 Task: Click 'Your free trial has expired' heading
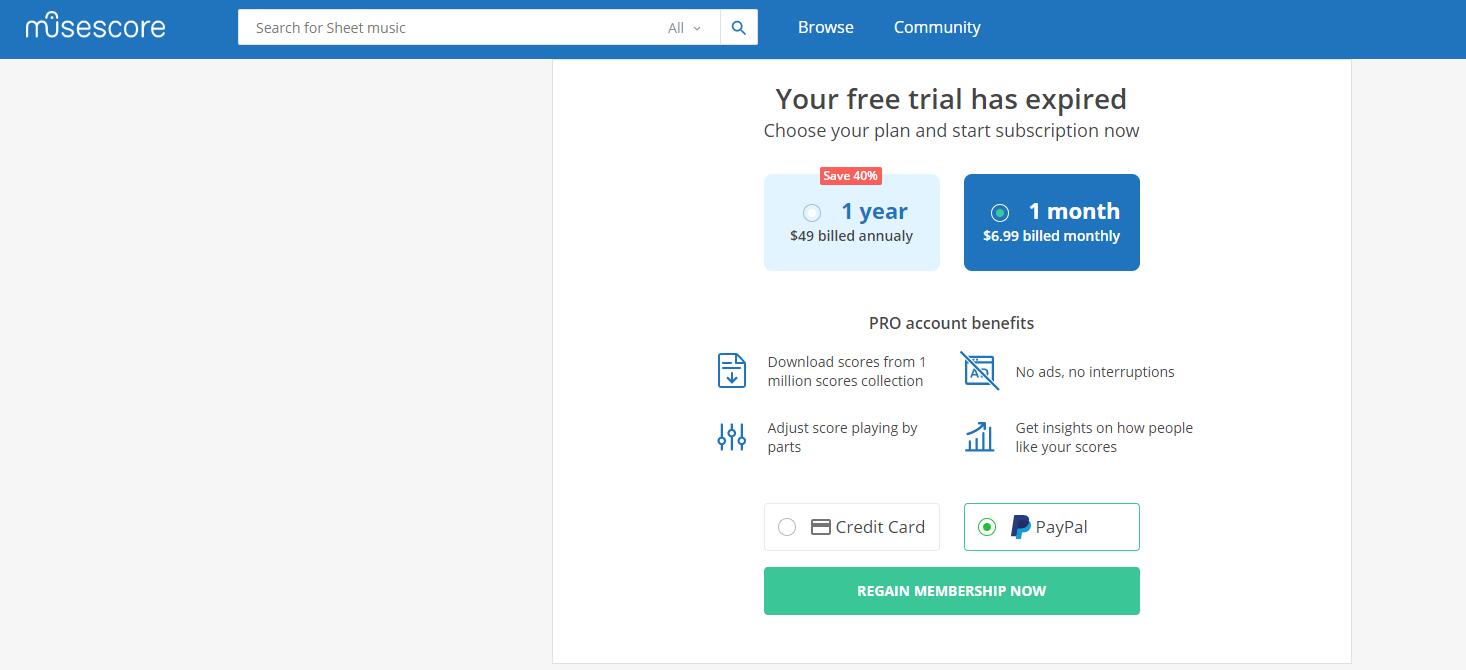coord(952,99)
